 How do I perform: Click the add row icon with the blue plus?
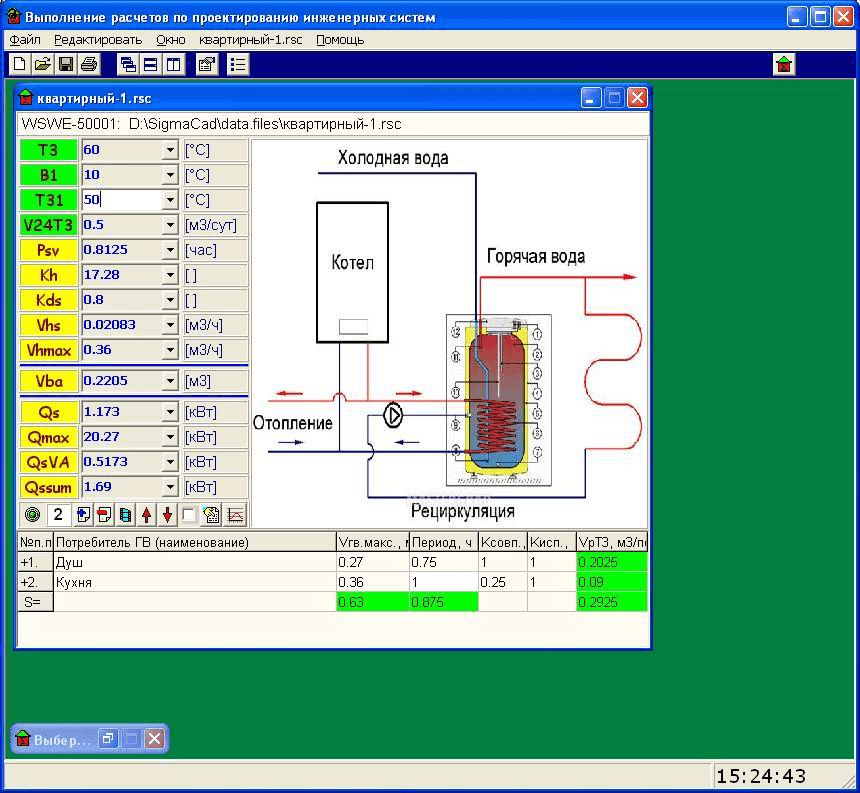coord(83,515)
